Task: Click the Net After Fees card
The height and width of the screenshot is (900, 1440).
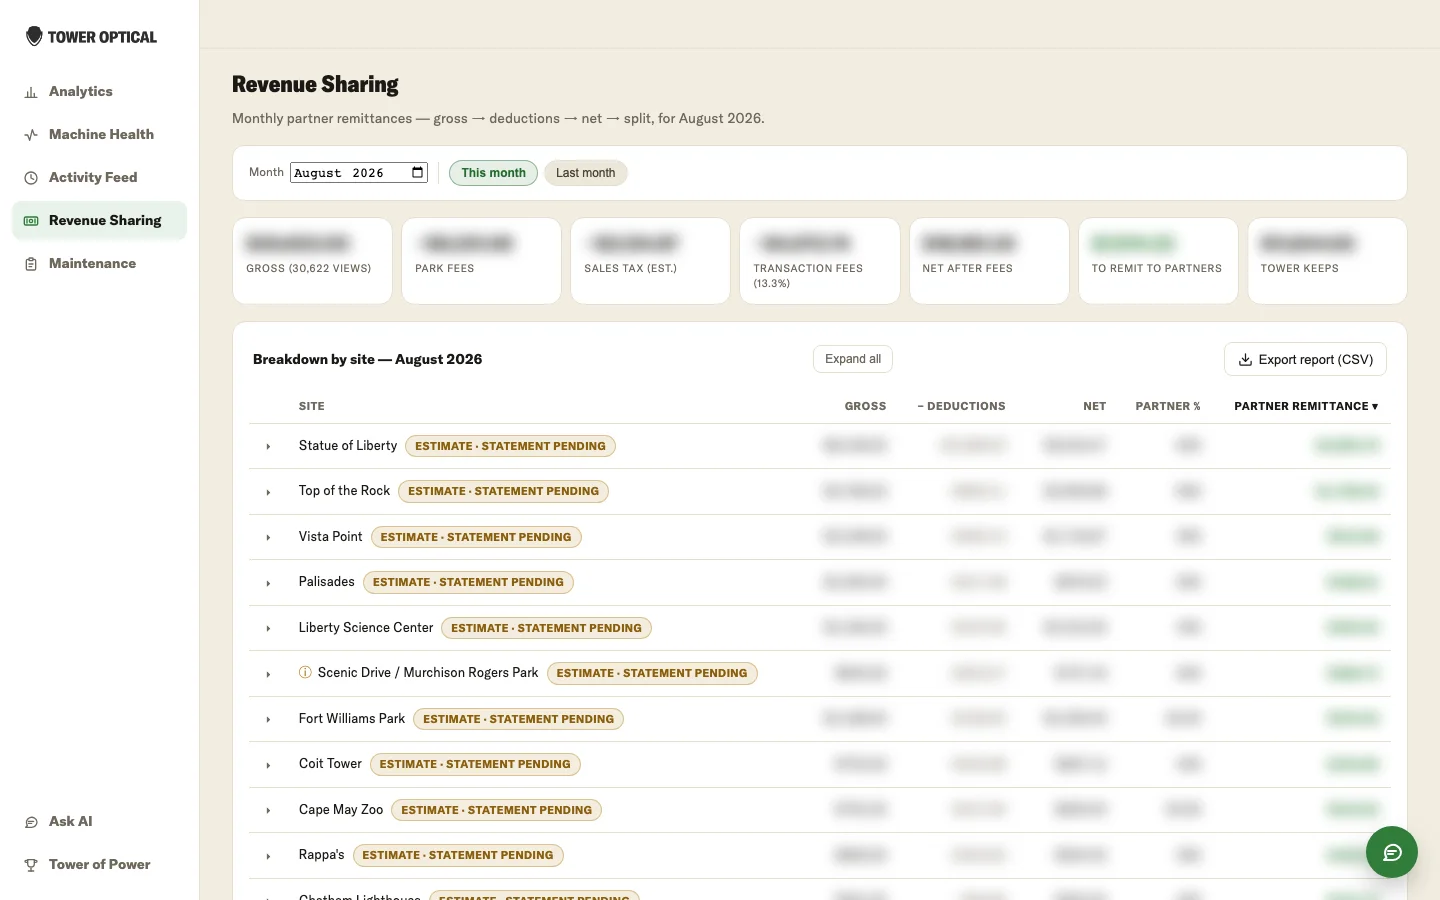Action: coord(989,261)
